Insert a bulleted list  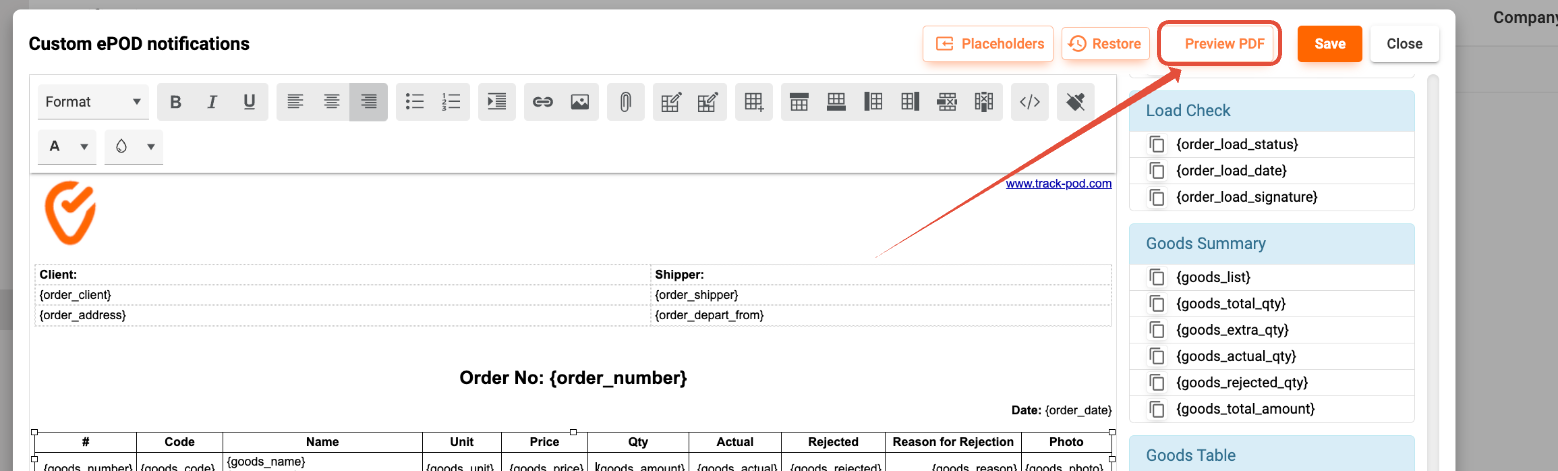415,102
